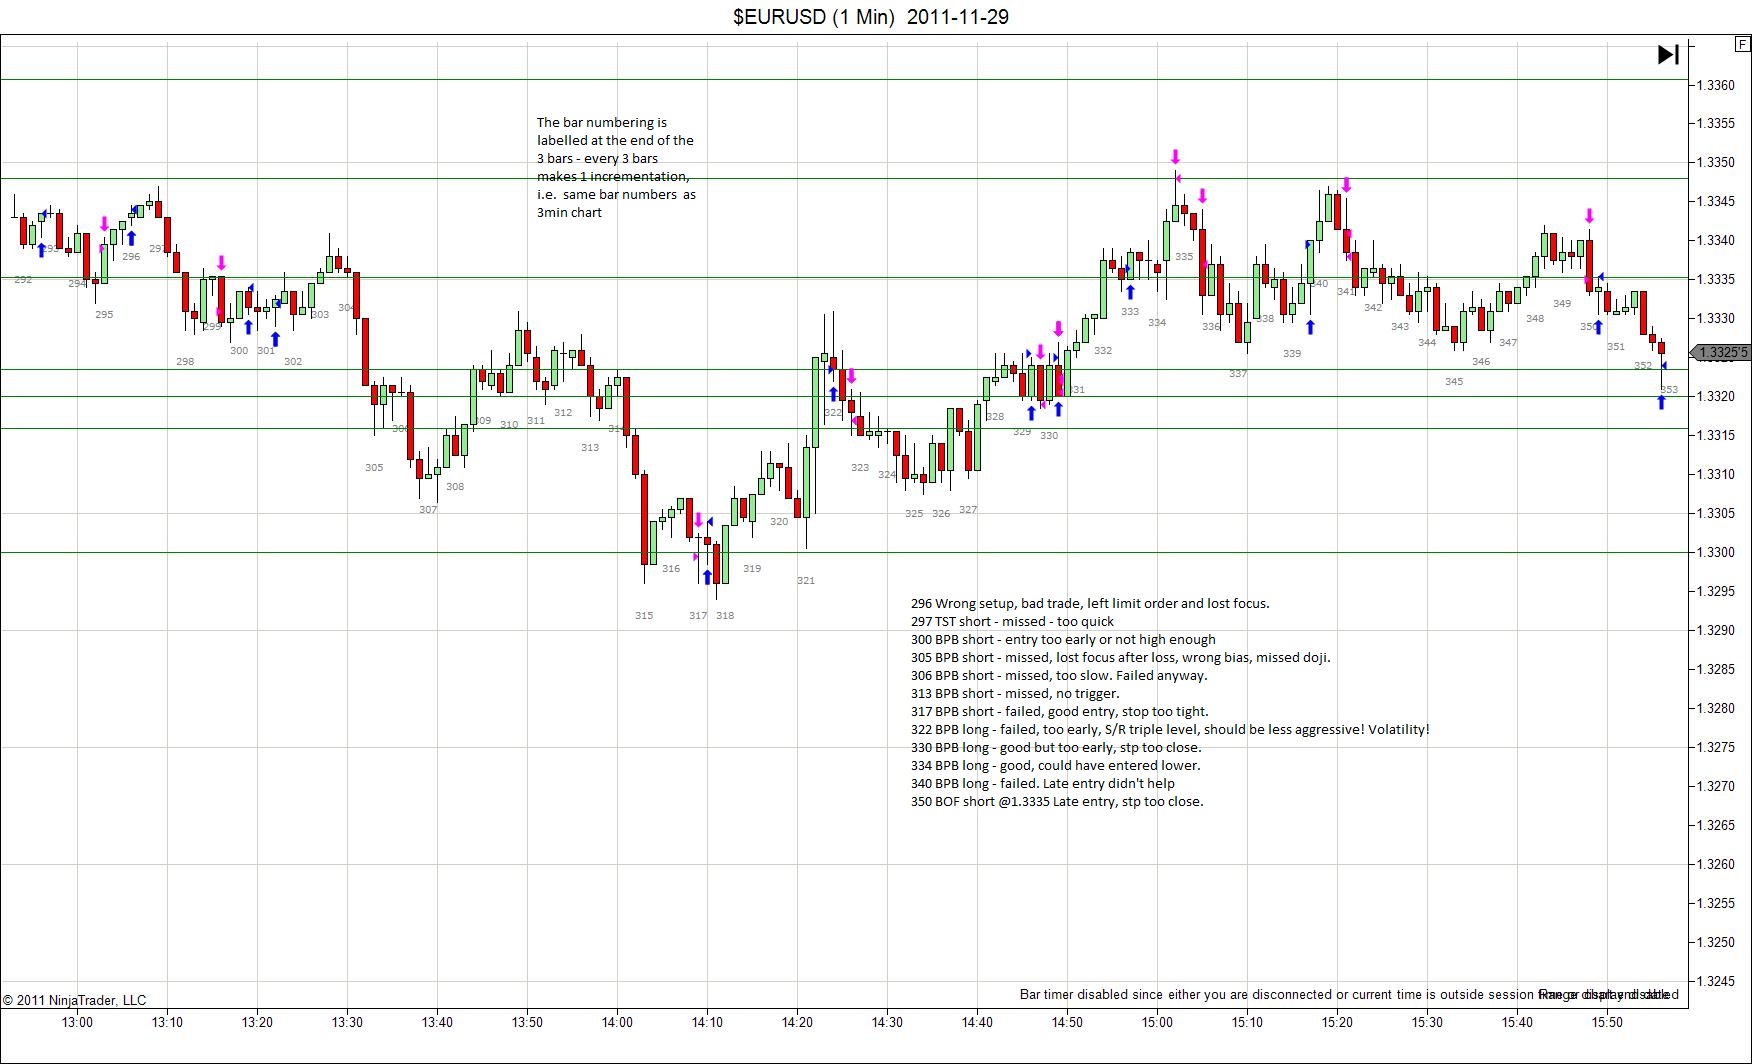
Task: Select note '340 BPB long - failed'
Action: click(x=1043, y=783)
